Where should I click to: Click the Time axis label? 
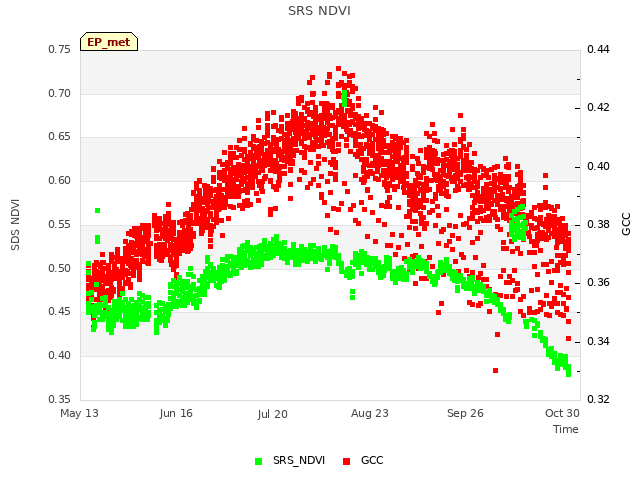(566, 429)
